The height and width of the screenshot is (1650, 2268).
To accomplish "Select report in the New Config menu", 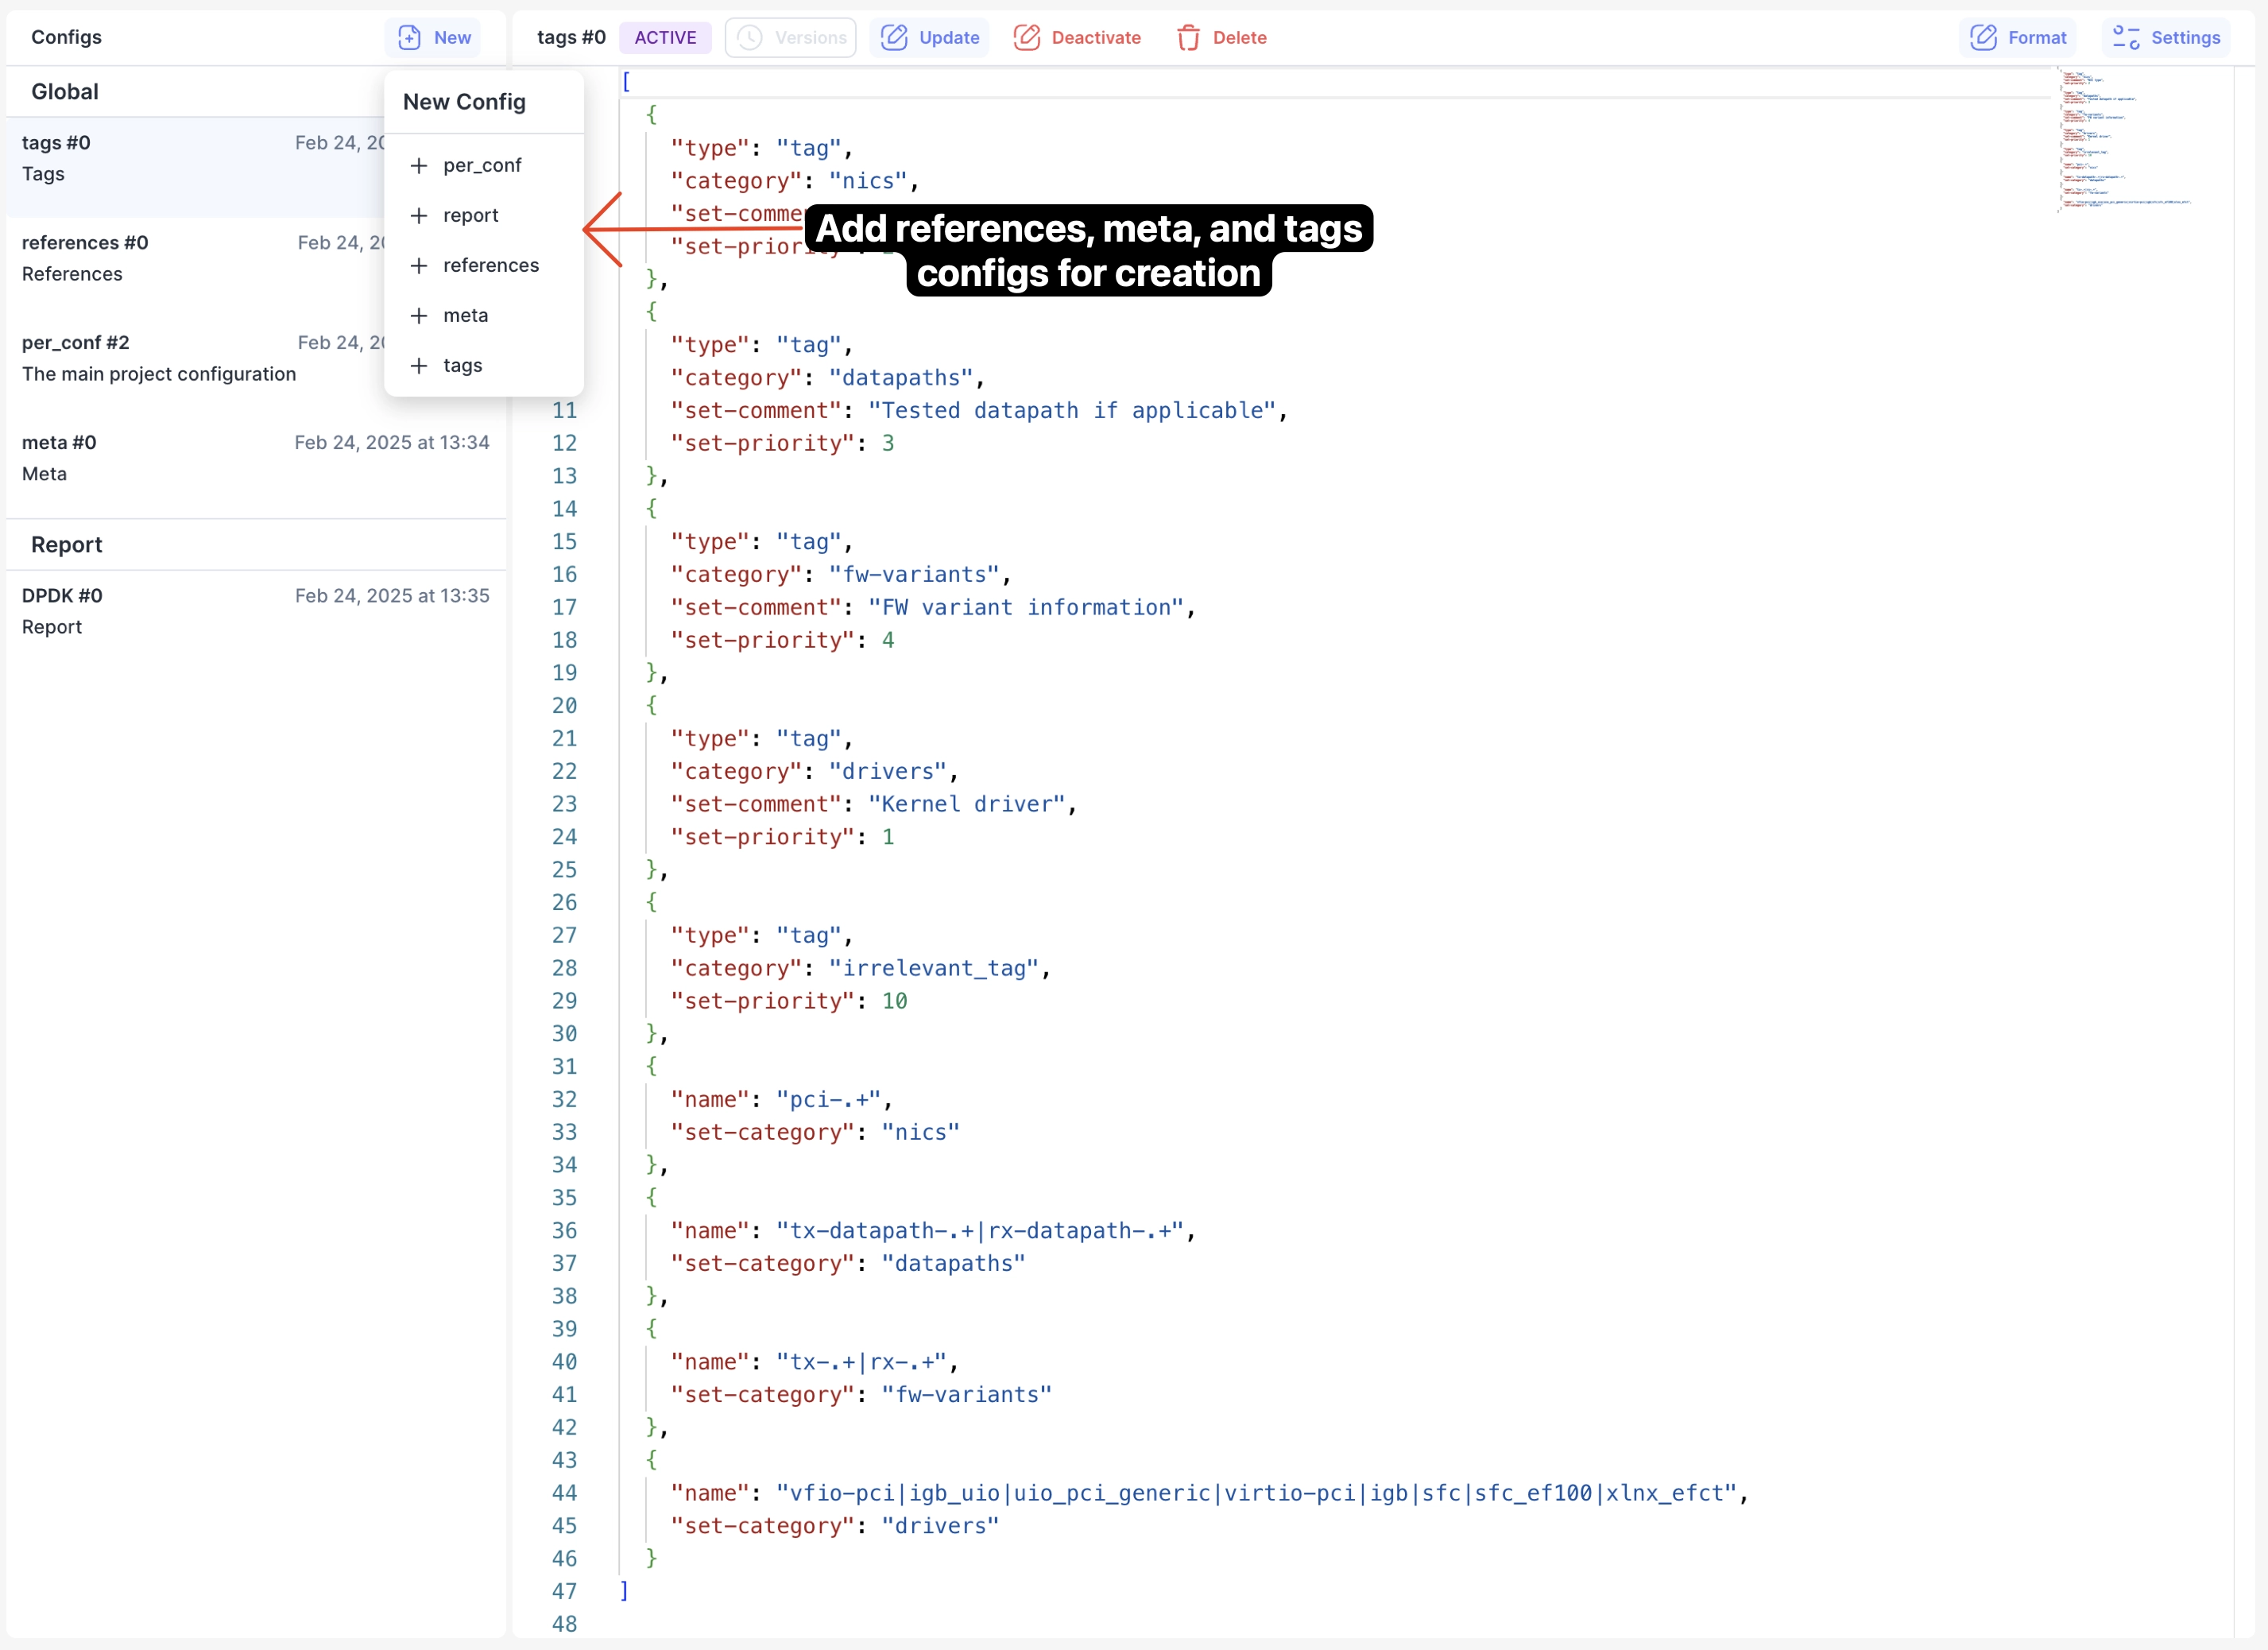I will (471, 215).
